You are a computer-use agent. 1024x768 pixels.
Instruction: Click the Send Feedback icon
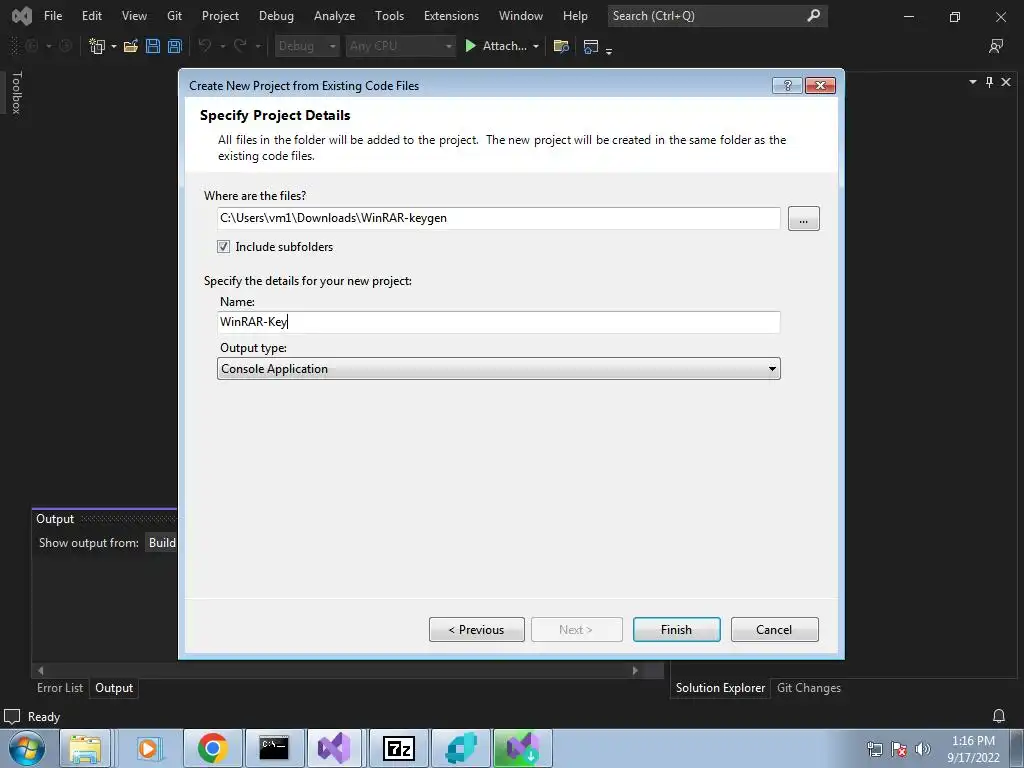[x=996, y=46]
